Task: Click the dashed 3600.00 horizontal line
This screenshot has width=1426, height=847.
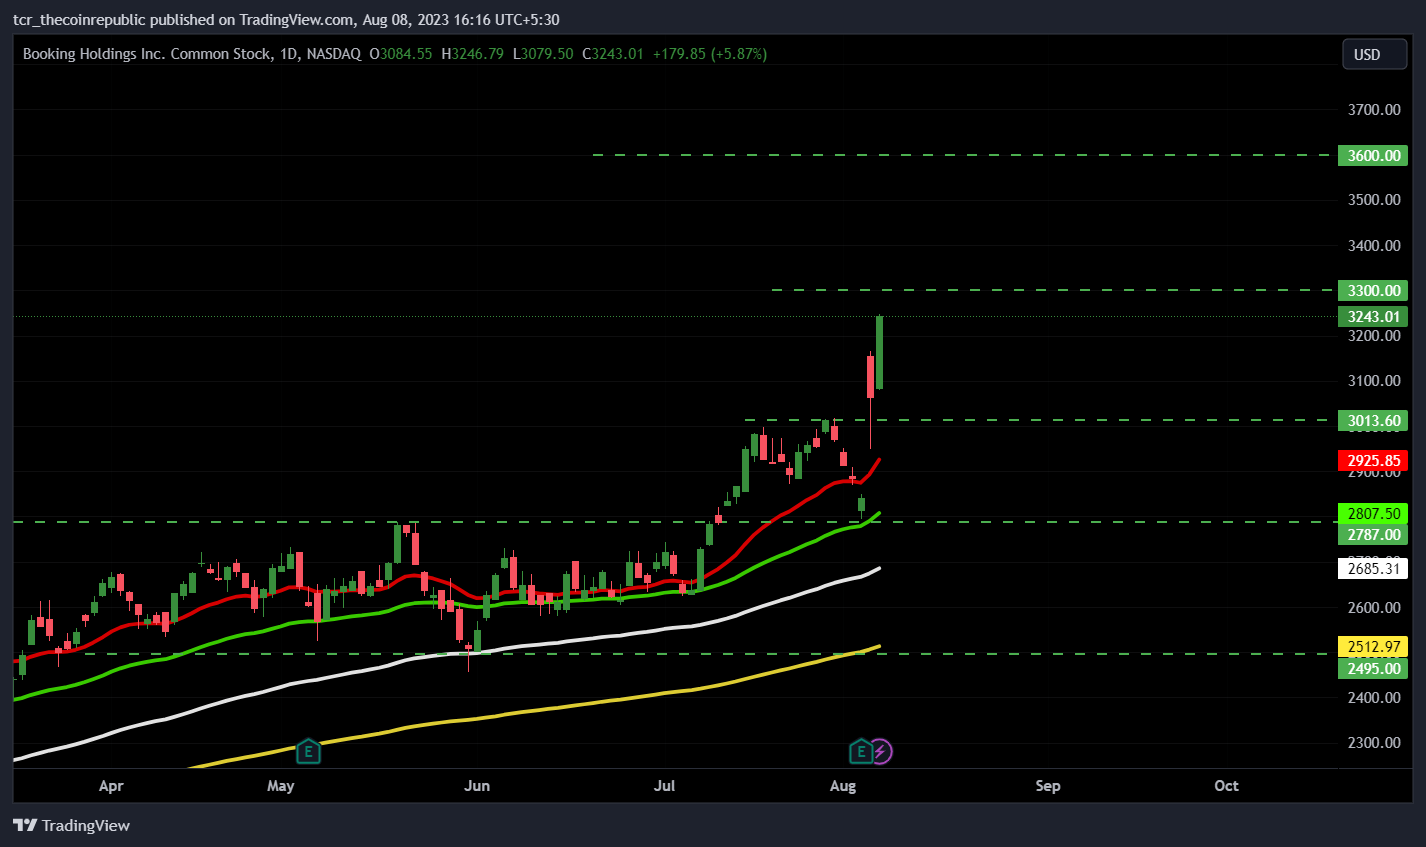Action: point(964,155)
